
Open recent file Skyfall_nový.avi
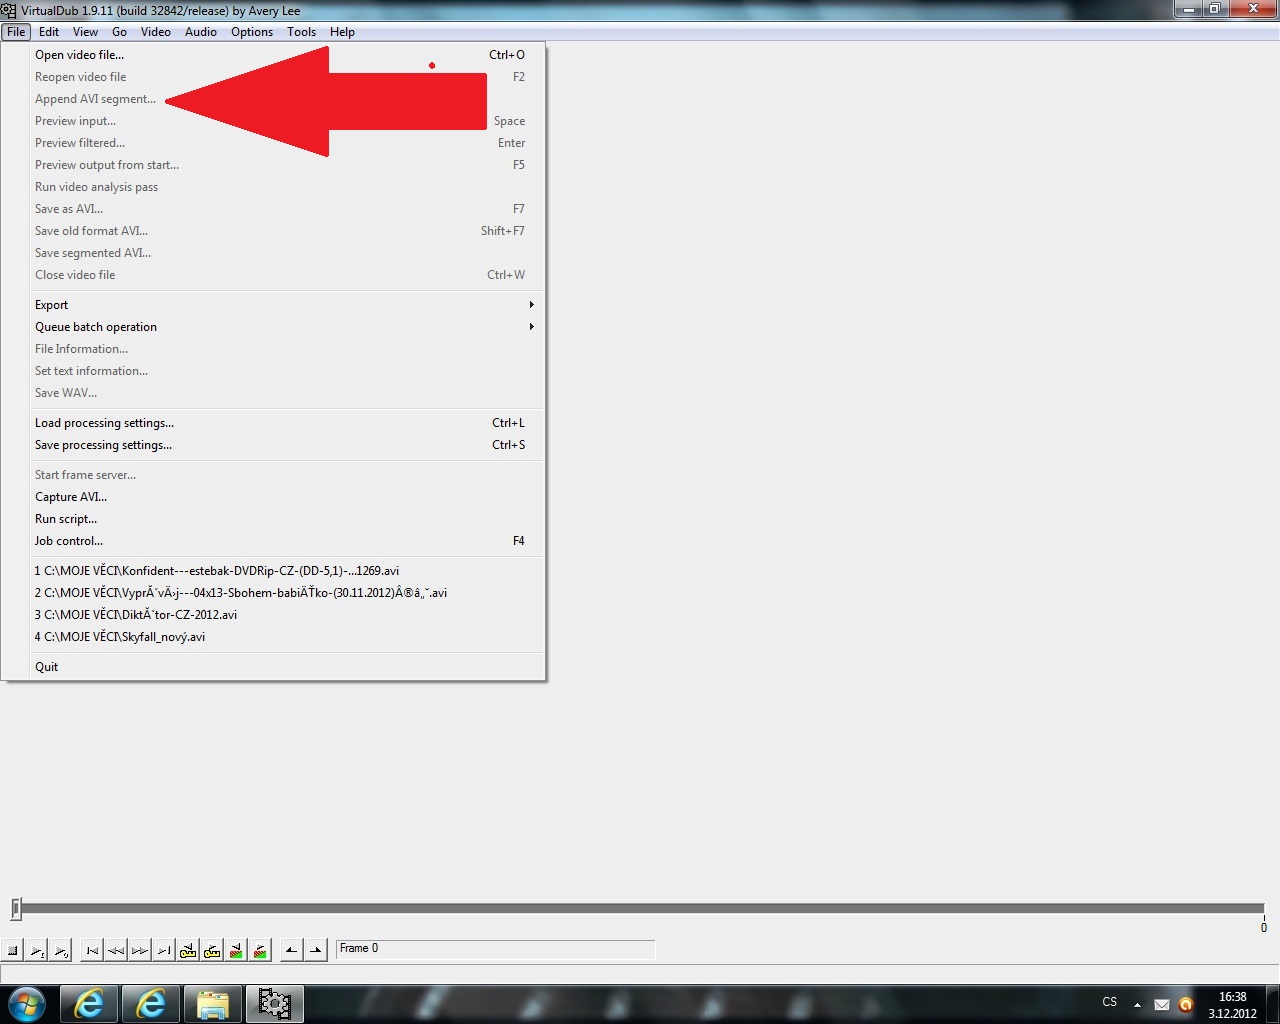click(274, 637)
